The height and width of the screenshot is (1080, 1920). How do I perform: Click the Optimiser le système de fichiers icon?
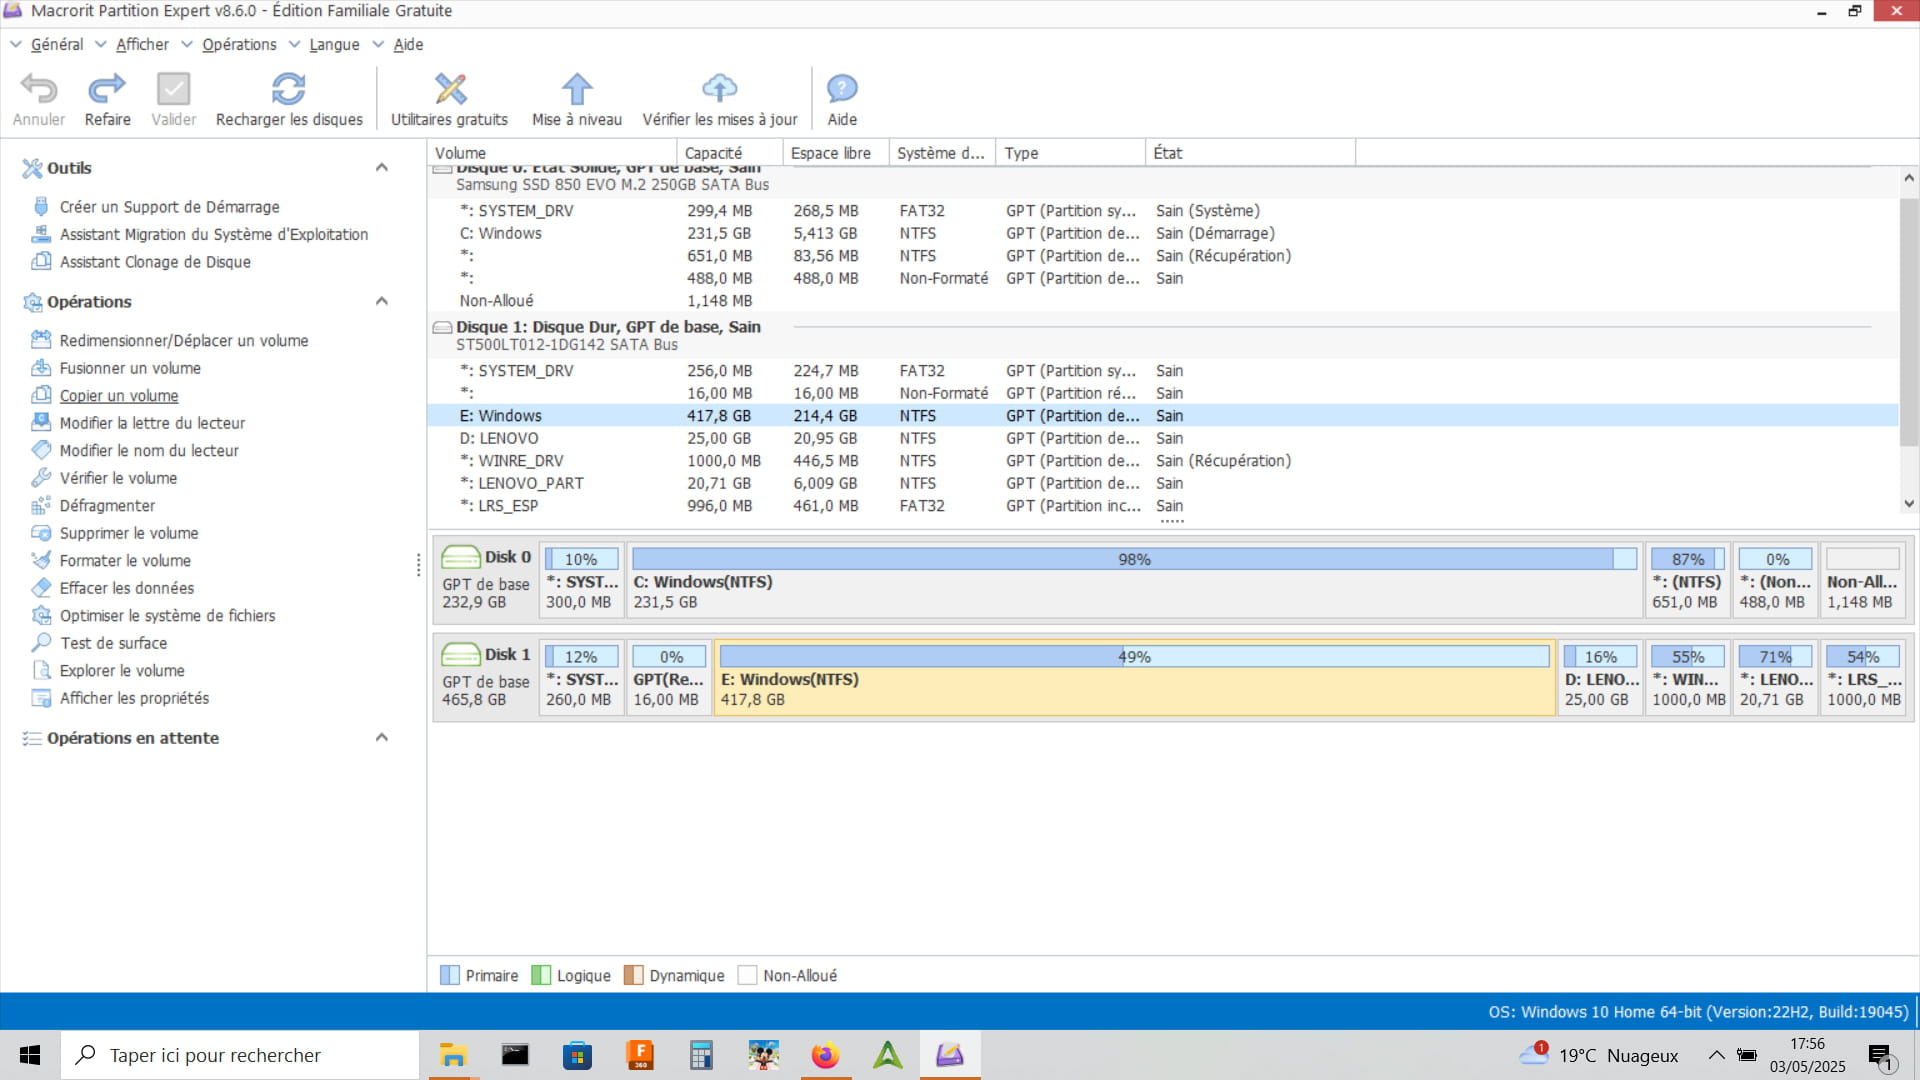coord(41,615)
